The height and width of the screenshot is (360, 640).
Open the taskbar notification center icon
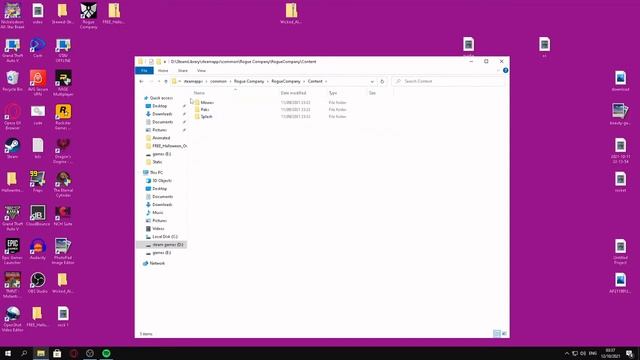(x=629, y=353)
